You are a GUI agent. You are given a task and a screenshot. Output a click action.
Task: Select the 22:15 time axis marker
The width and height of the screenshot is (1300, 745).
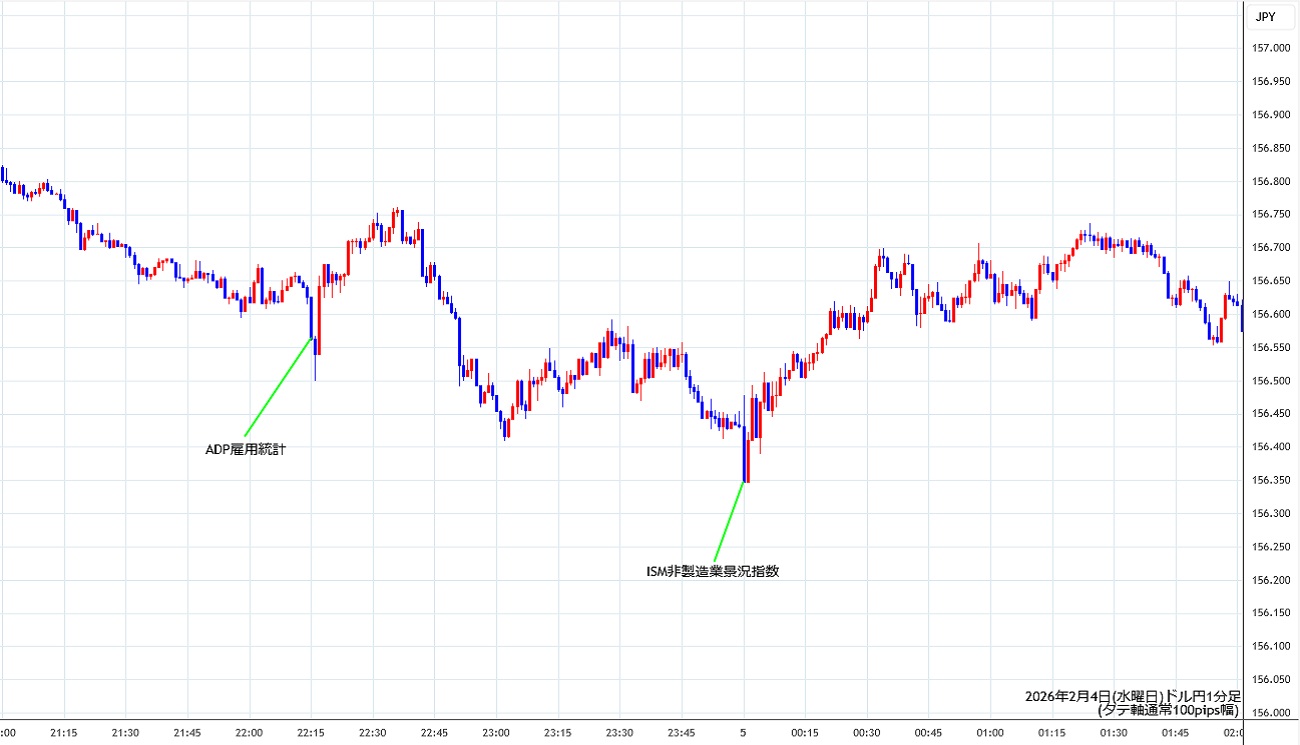pos(311,733)
